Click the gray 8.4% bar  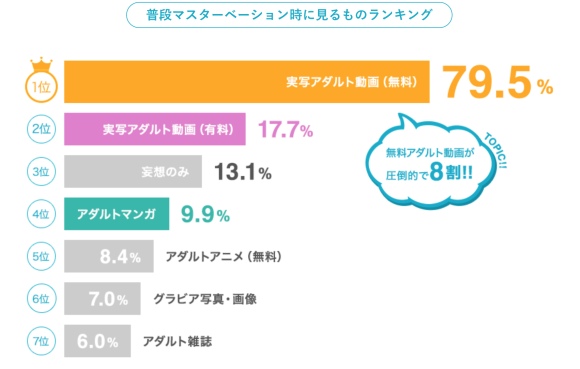click(x=109, y=256)
